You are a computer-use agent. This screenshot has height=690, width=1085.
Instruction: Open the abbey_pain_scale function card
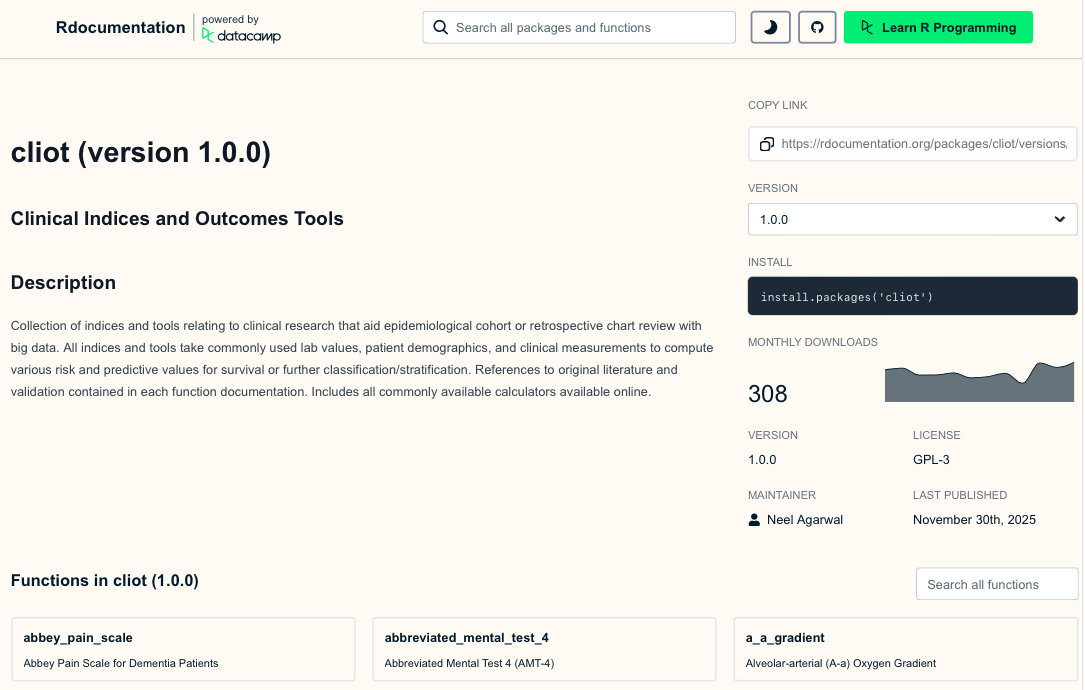(x=183, y=649)
